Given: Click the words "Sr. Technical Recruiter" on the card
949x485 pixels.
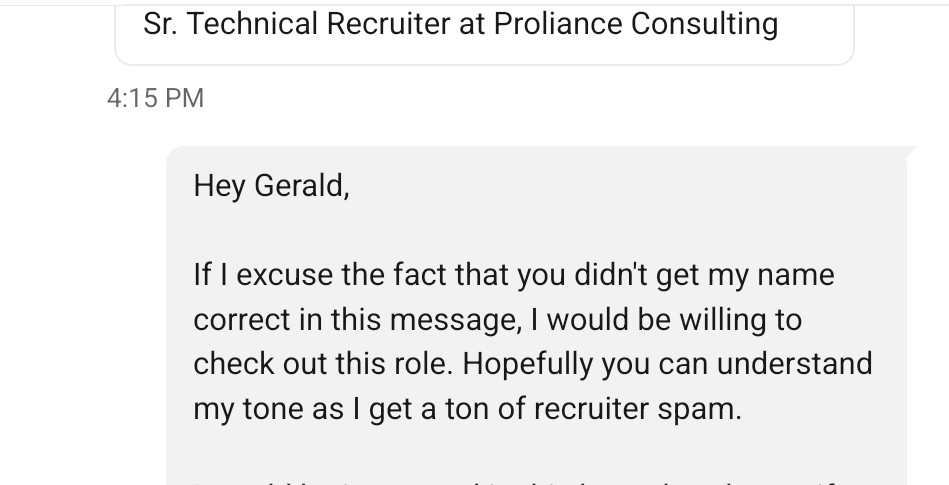Looking at the screenshot, I should click(297, 24).
